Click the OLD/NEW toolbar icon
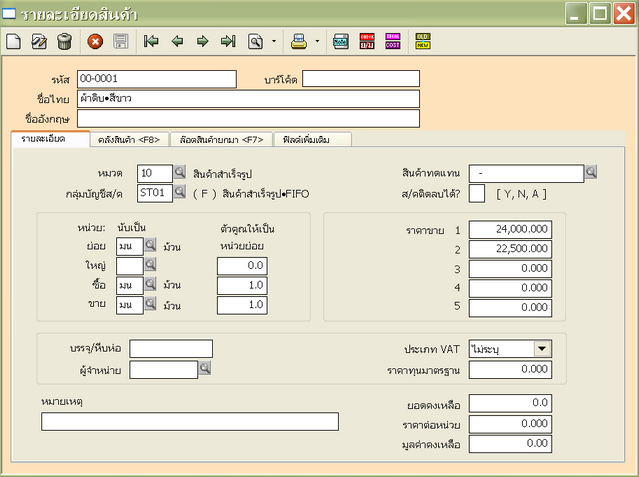This screenshot has width=639, height=477. [422, 42]
